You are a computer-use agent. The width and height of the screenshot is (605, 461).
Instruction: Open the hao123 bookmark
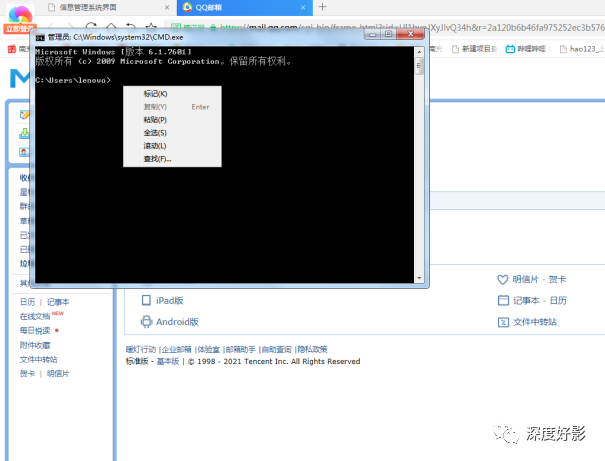coord(582,49)
